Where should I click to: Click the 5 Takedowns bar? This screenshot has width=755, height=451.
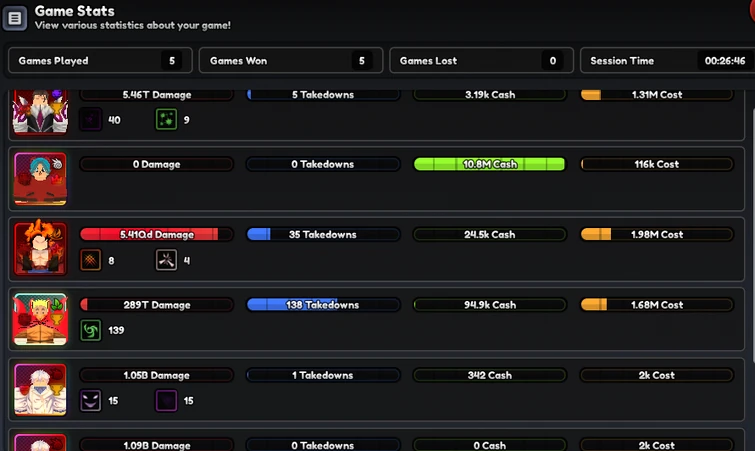[x=323, y=95]
